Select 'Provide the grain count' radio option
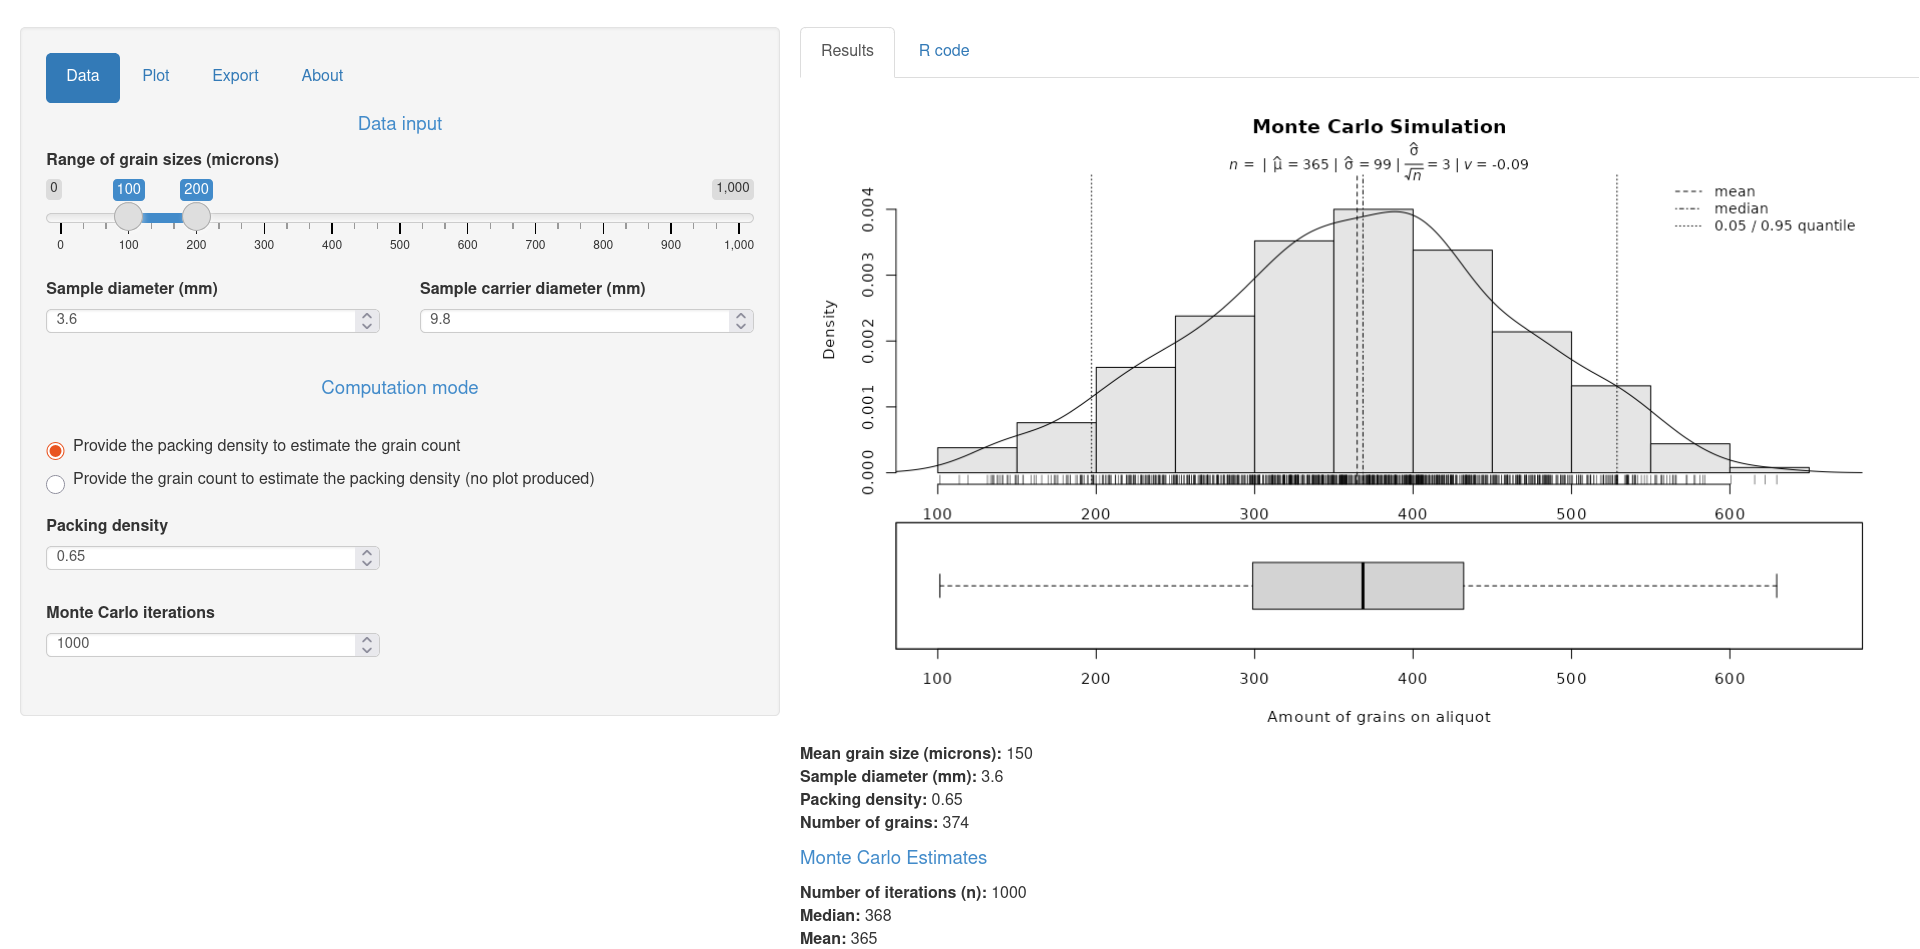 (x=56, y=484)
